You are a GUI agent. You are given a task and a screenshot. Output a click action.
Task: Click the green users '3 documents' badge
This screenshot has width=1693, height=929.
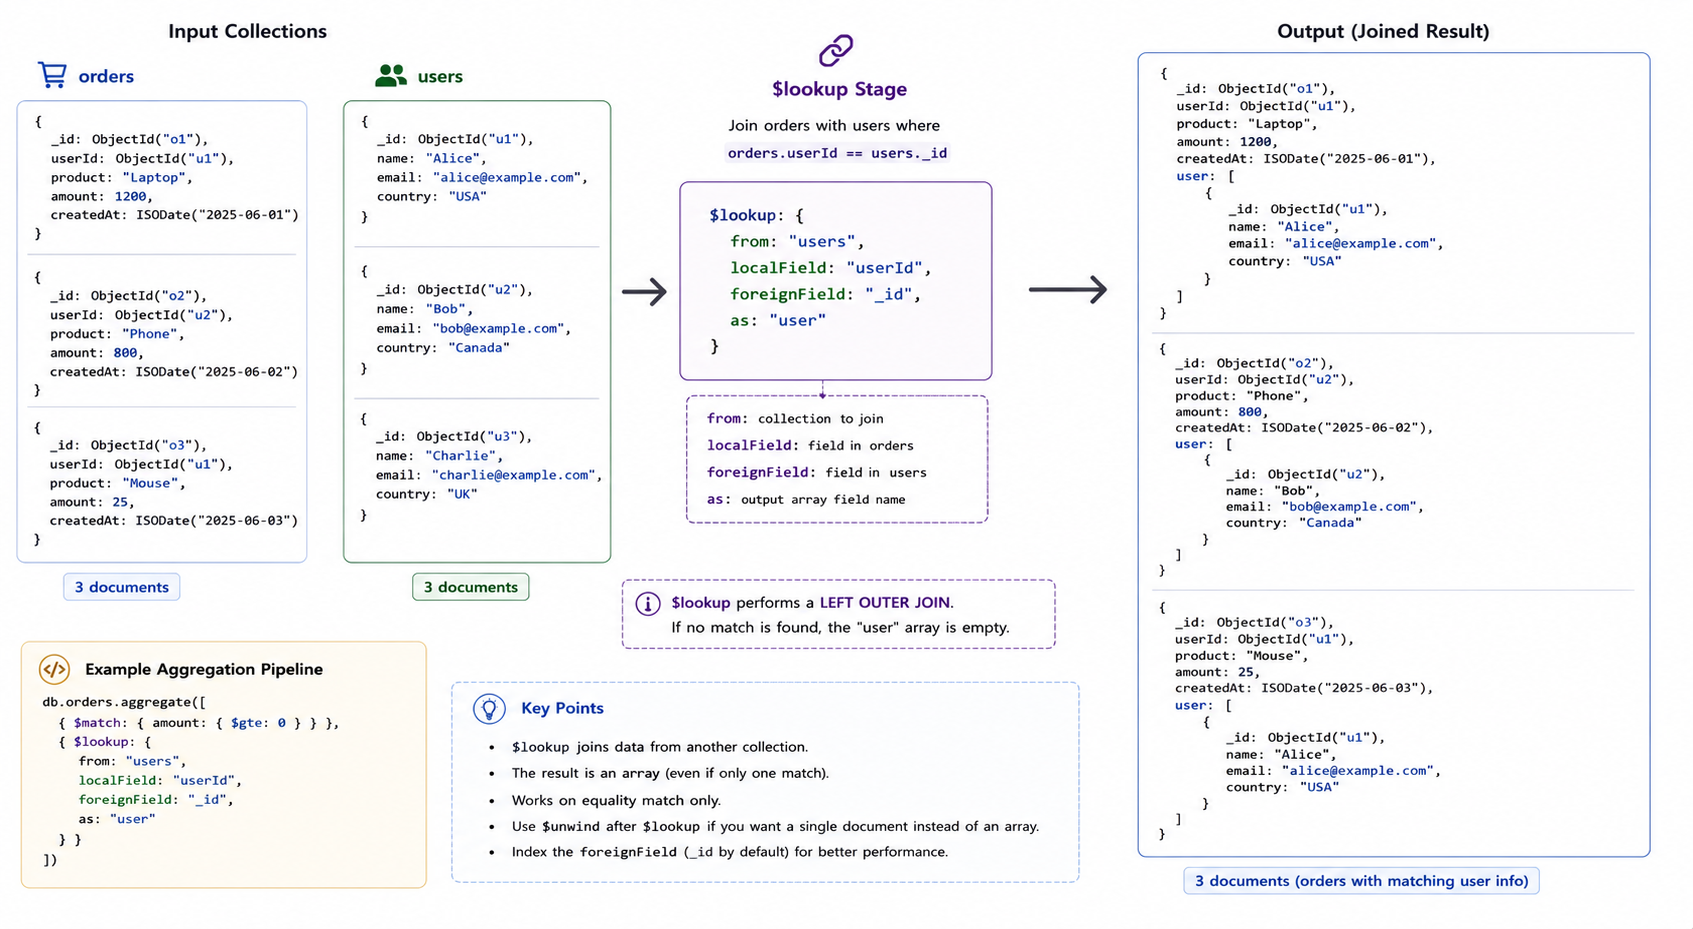click(x=471, y=587)
